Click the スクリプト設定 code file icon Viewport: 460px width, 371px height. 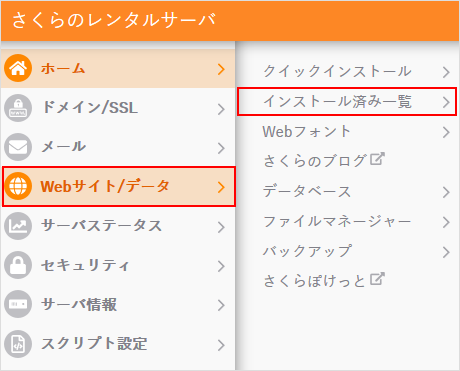[x=18, y=344]
